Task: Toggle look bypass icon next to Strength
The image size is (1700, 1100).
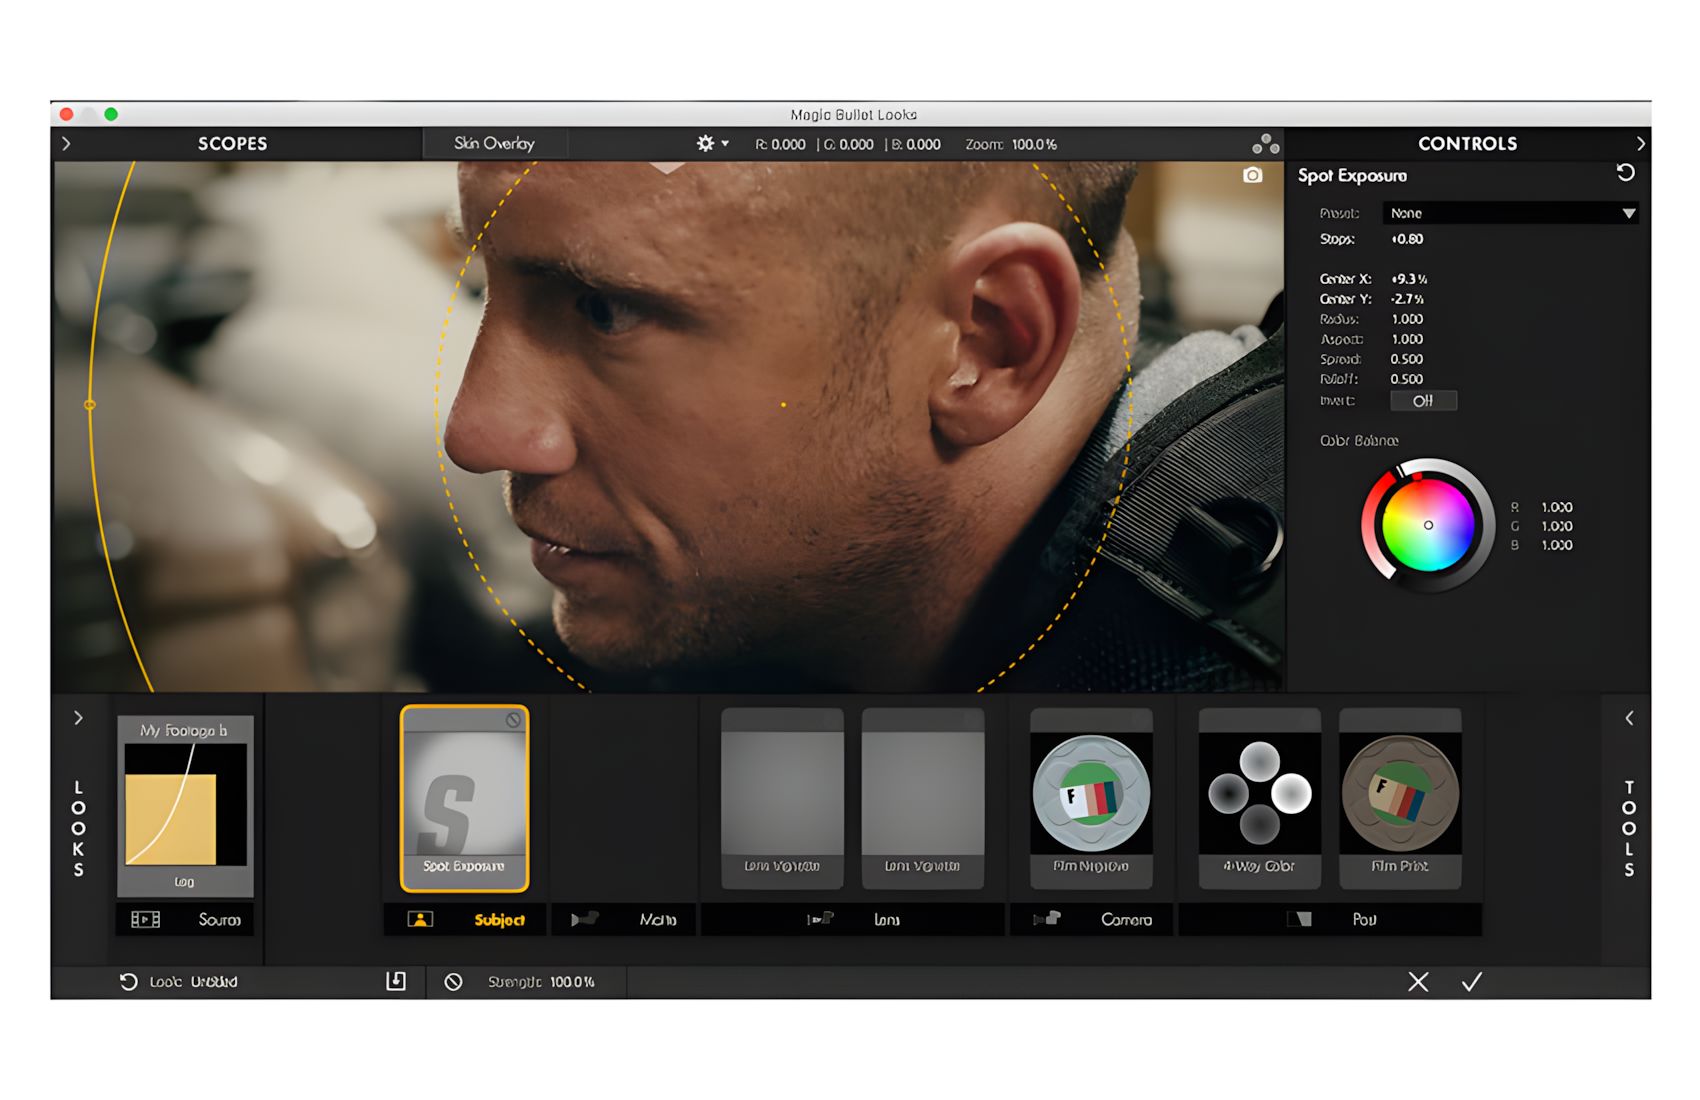Action: pos(453,982)
